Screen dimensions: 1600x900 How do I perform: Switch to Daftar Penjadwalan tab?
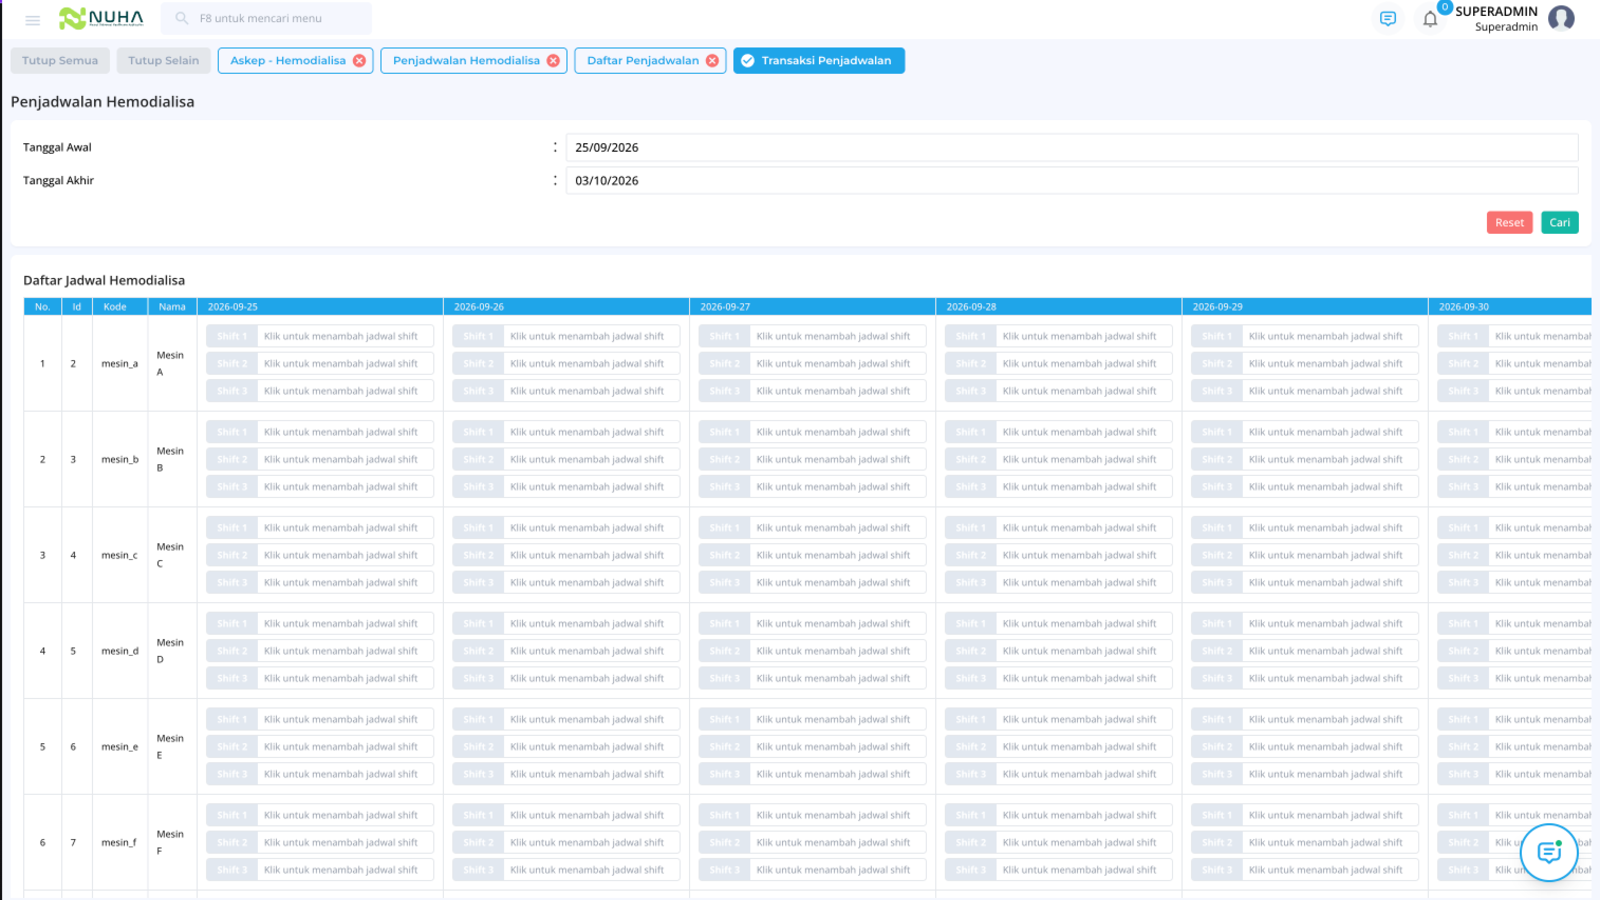coord(643,61)
